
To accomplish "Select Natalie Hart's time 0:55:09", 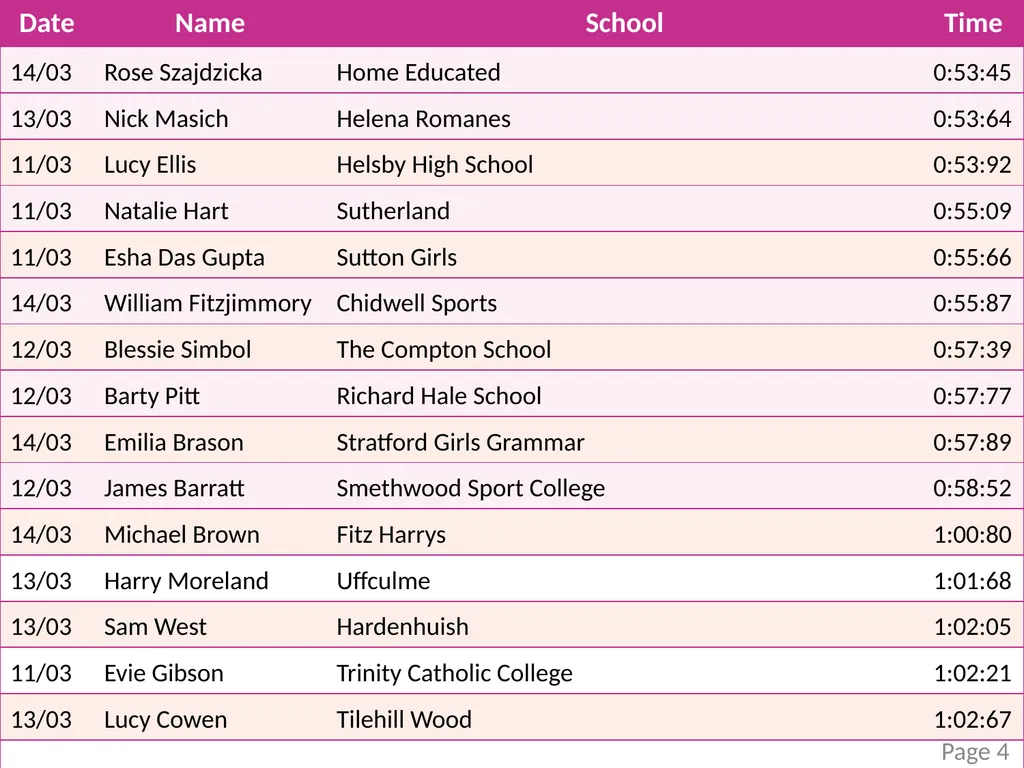I will (x=972, y=211).
